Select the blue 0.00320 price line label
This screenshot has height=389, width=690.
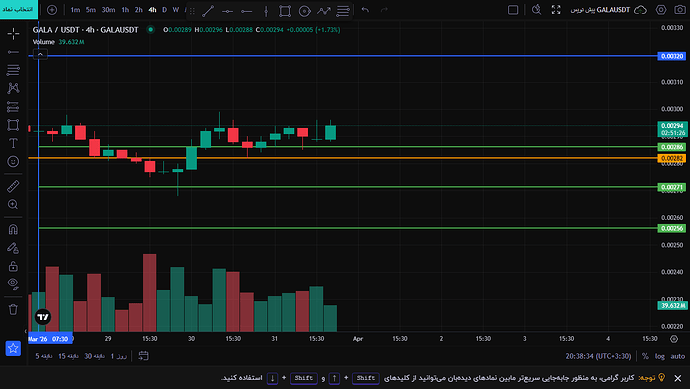click(x=672, y=56)
